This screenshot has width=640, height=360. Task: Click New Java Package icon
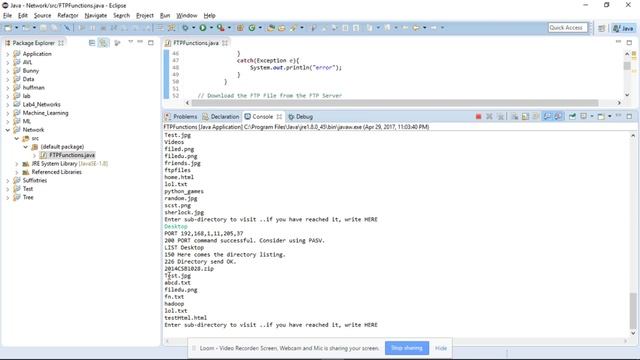pos(240,28)
